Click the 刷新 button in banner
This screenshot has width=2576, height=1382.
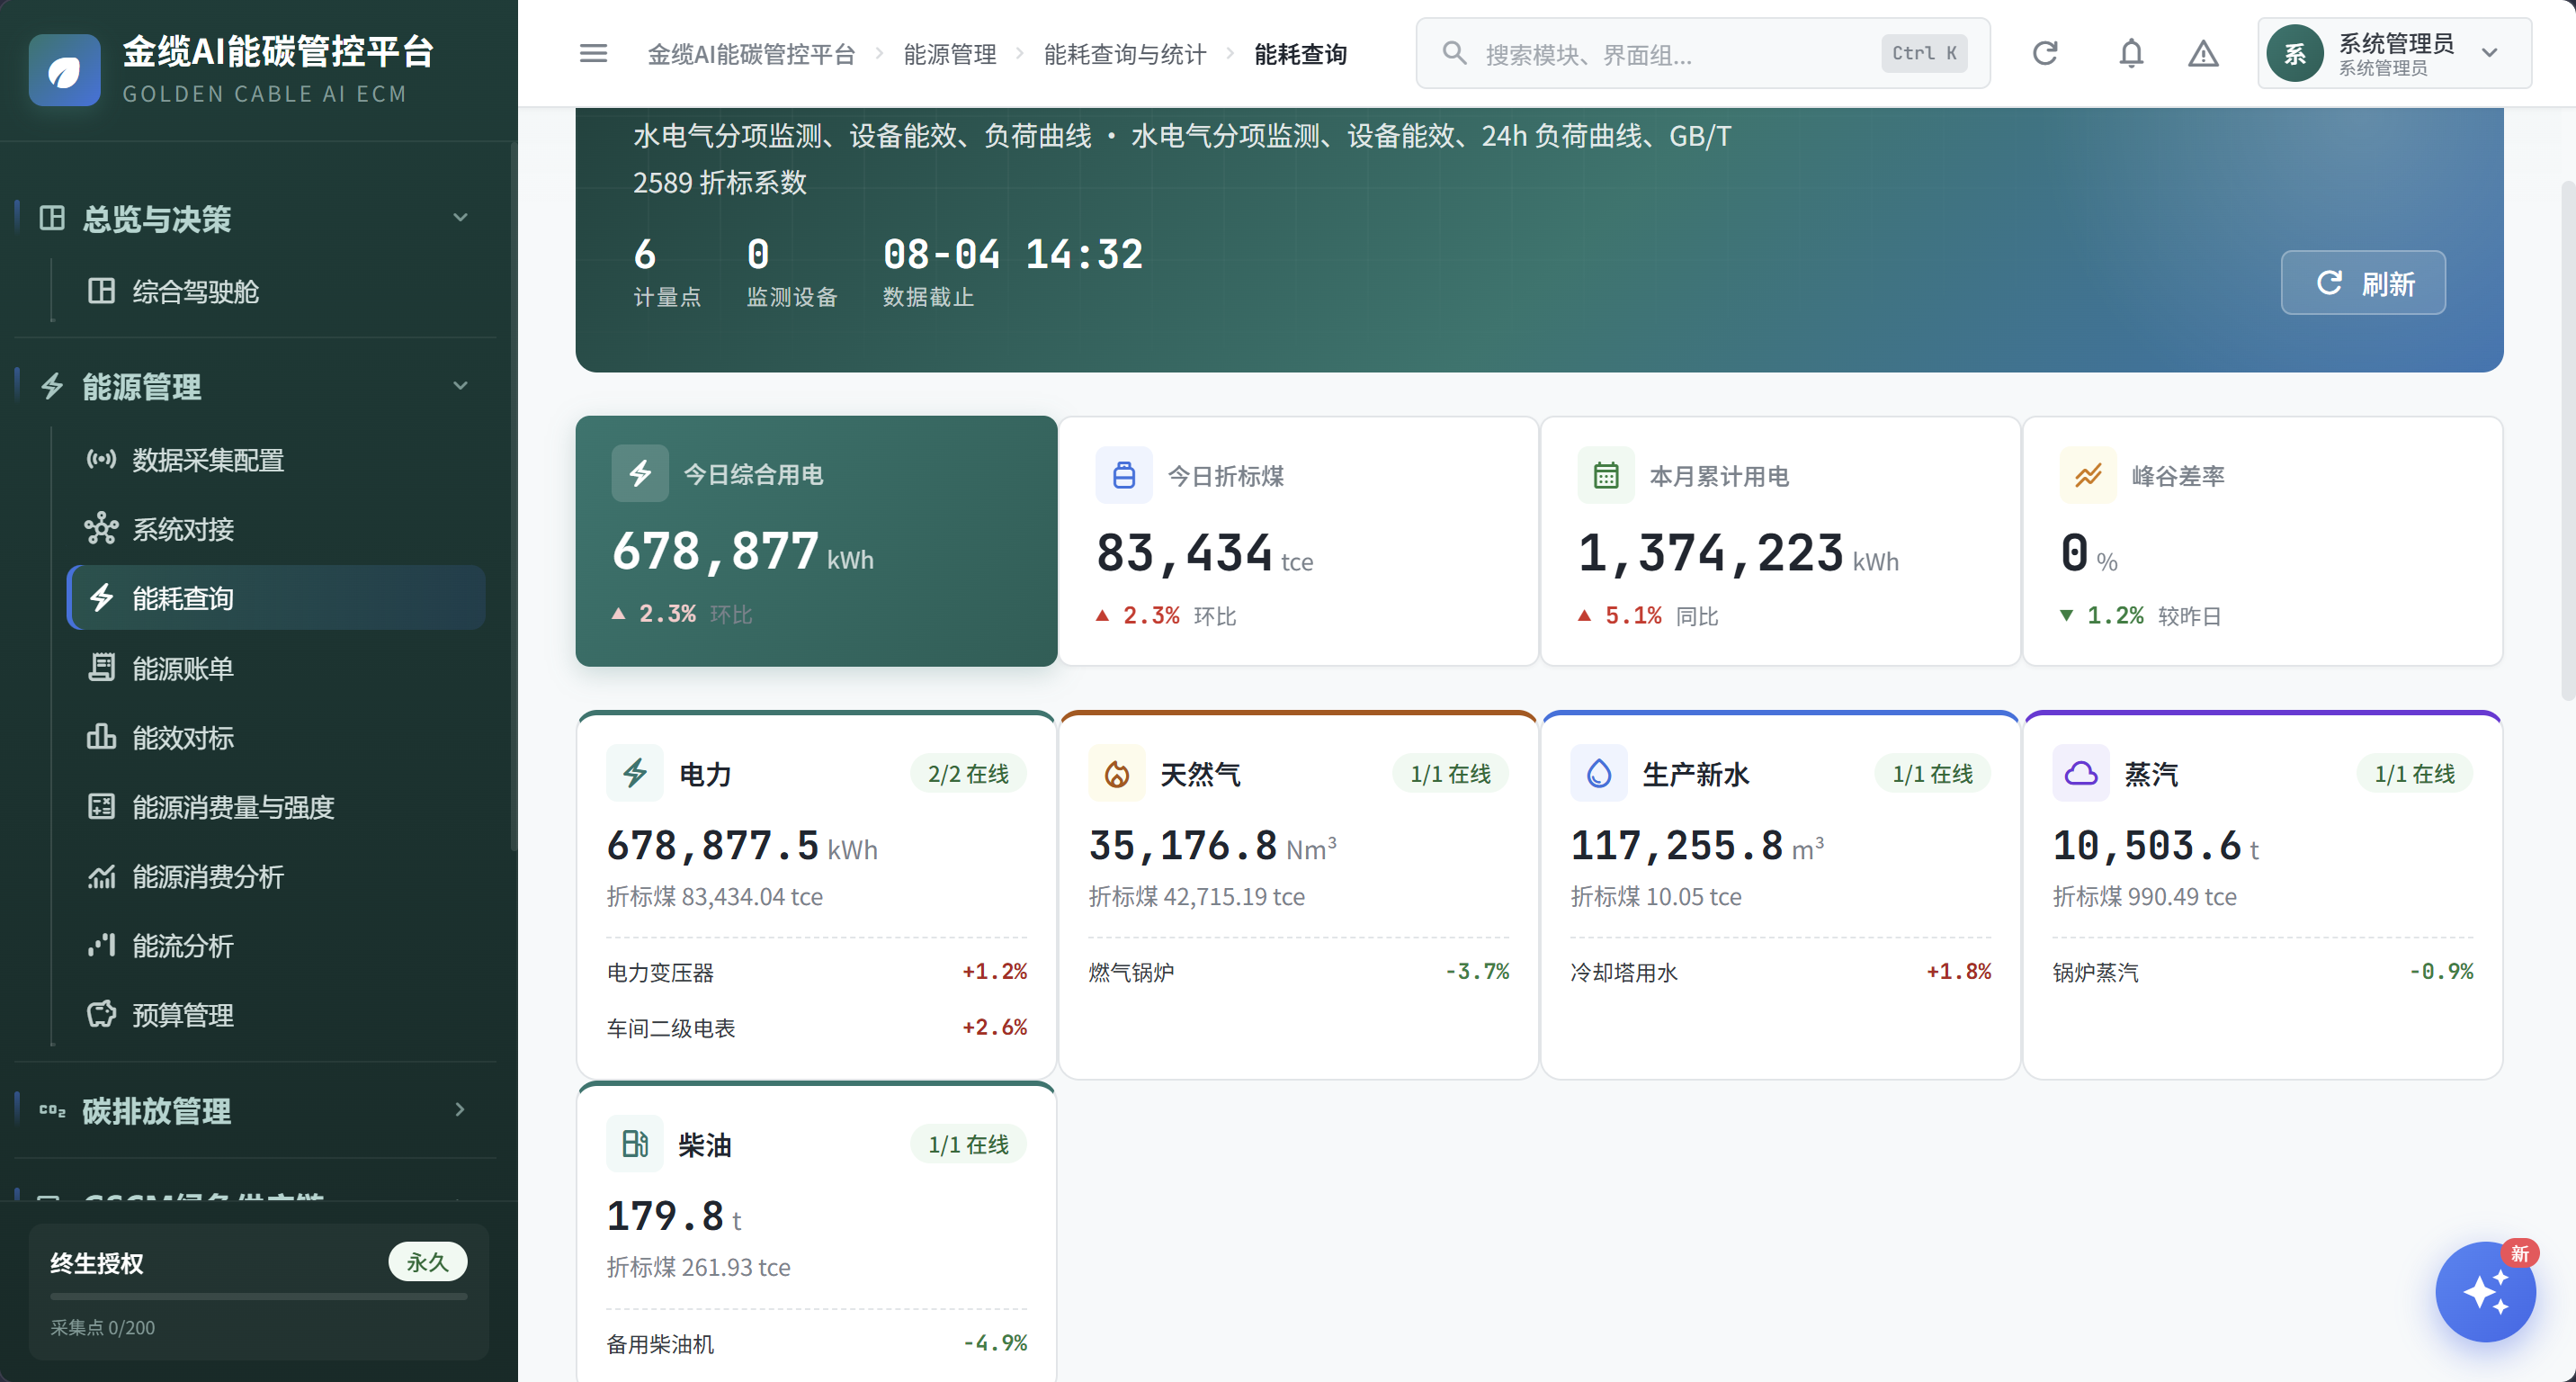point(2363,283)
